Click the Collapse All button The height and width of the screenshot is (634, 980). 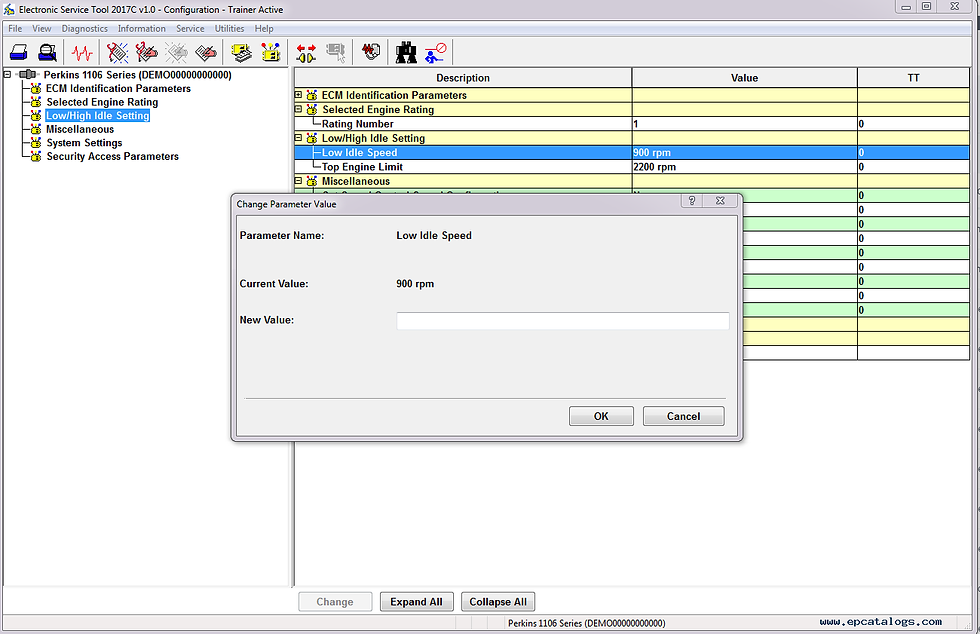tap(498, 602)
